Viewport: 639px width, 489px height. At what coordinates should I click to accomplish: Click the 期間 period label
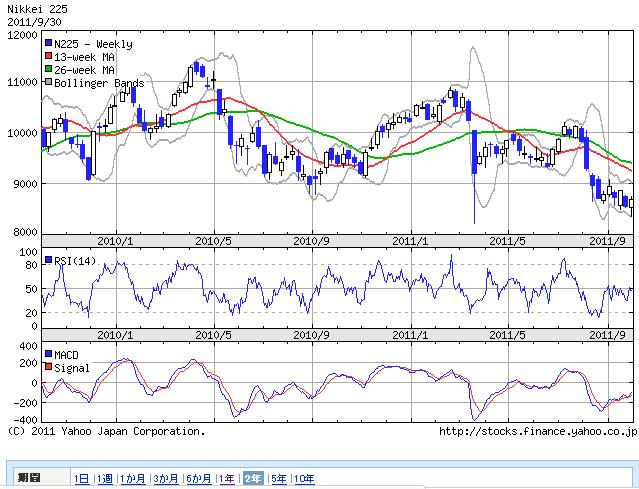pos(28,479)
